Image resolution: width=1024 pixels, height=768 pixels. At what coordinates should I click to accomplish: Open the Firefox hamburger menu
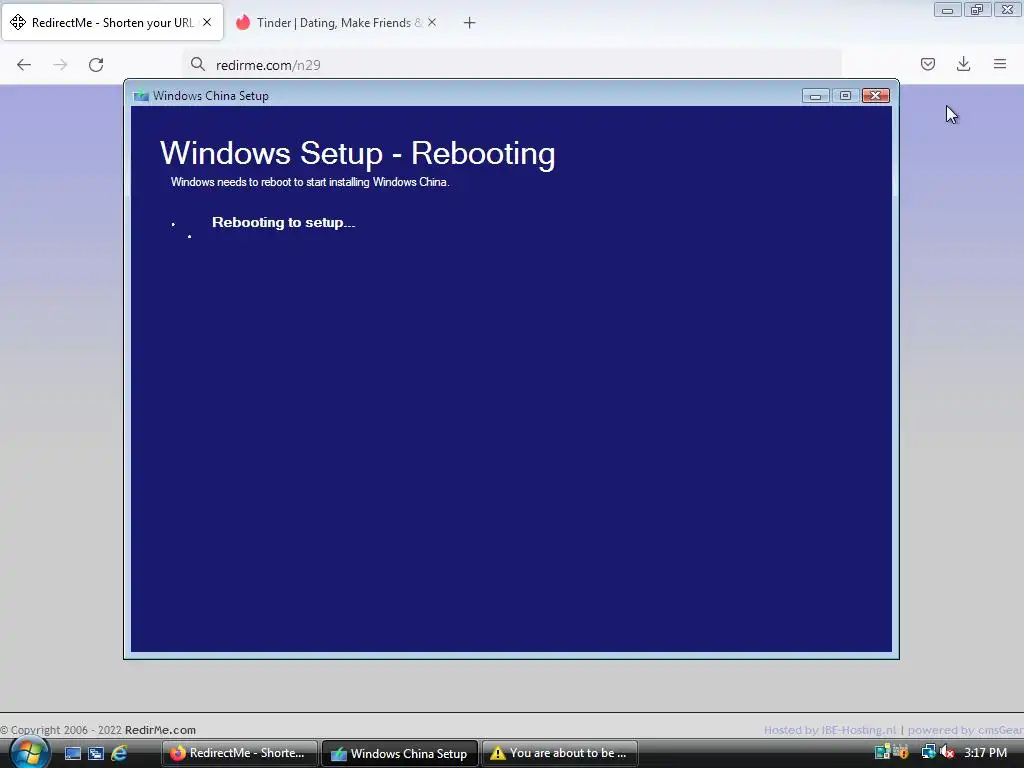pos(1000,64)
